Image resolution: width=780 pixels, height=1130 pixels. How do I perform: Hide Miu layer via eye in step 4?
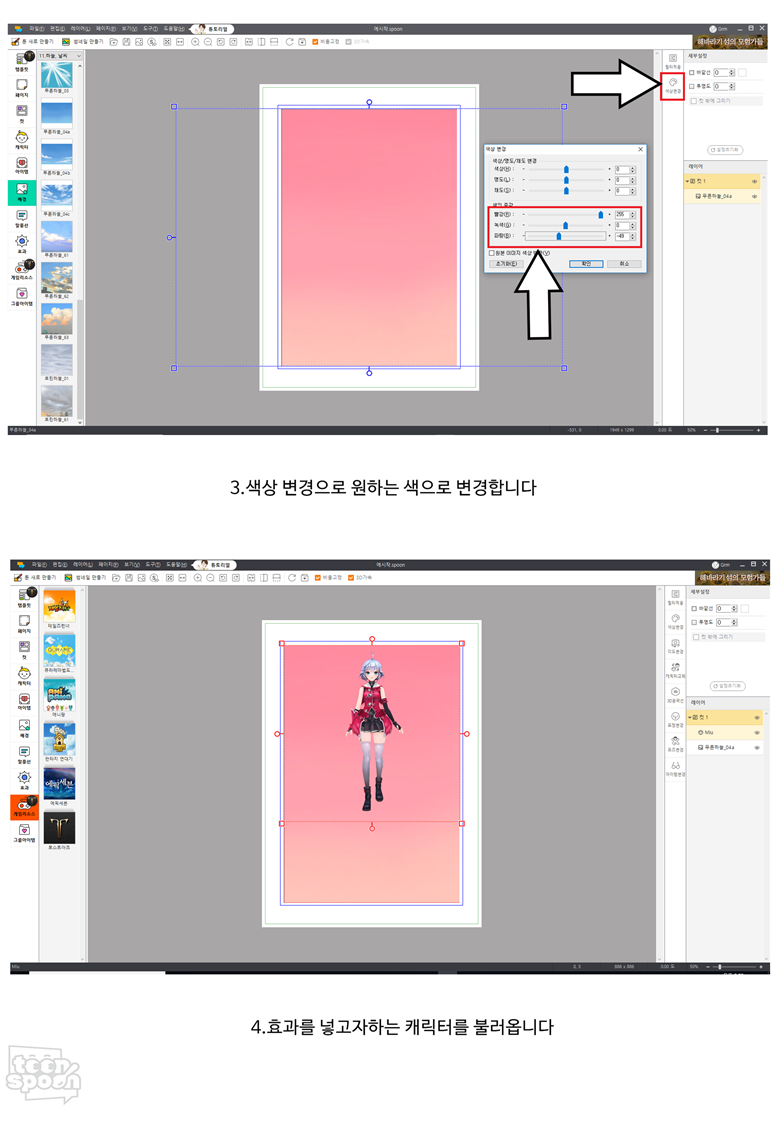point(757,732)
